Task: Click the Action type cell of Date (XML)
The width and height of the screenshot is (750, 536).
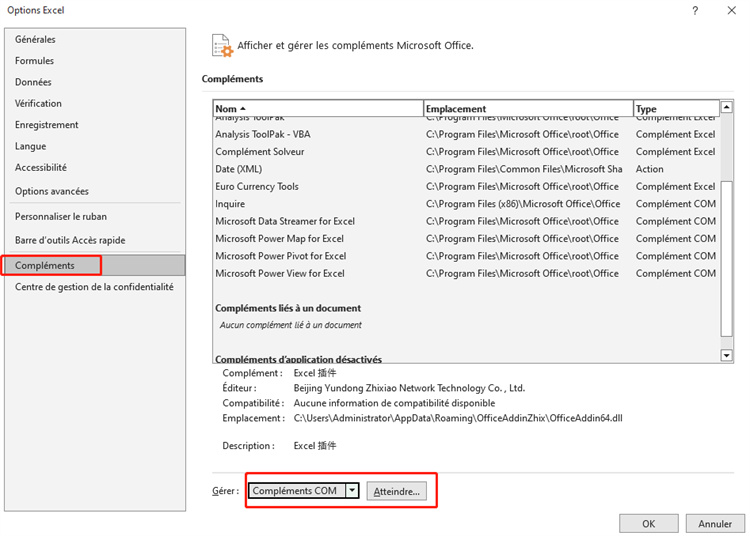Action: 650,169
